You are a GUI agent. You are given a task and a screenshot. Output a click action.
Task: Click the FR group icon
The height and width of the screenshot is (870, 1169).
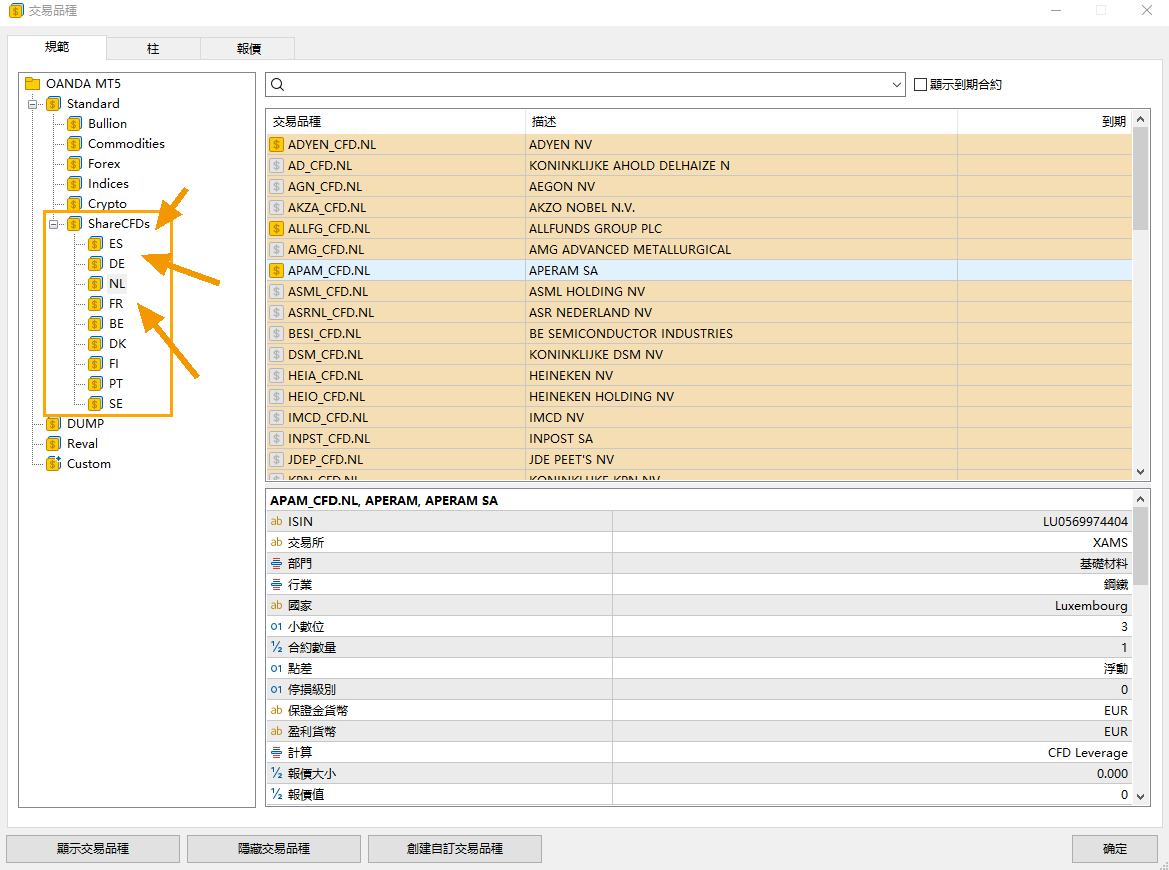(95, 303)
